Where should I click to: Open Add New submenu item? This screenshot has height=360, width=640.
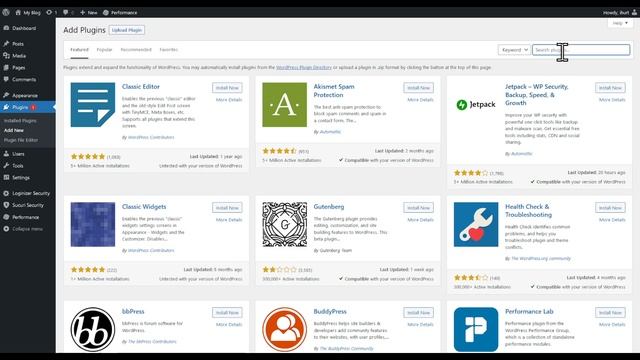point(14,130)
